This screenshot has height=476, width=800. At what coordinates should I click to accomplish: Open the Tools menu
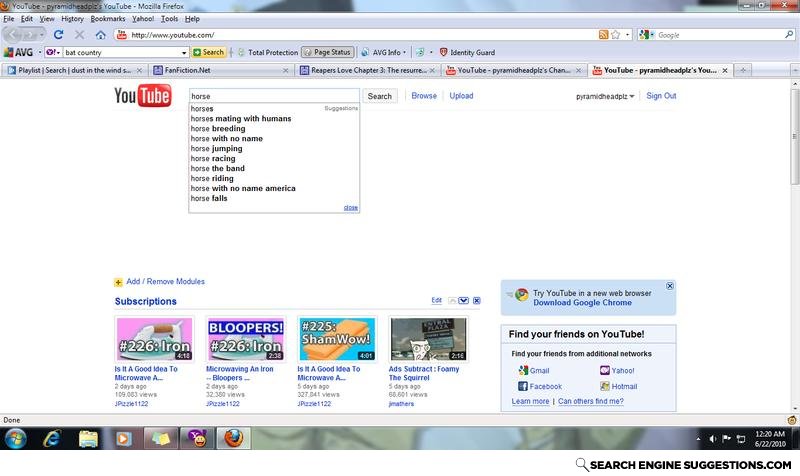tap(169, 19)
